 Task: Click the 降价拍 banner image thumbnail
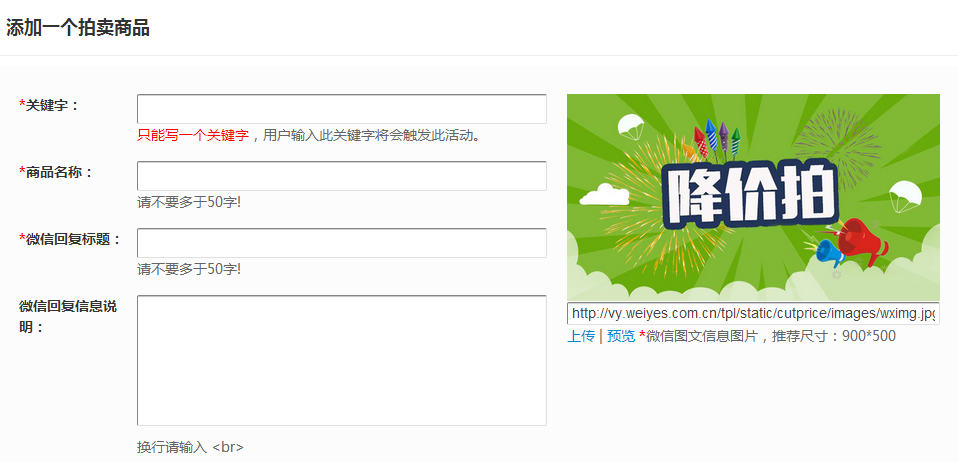click(x=753, y=197)
